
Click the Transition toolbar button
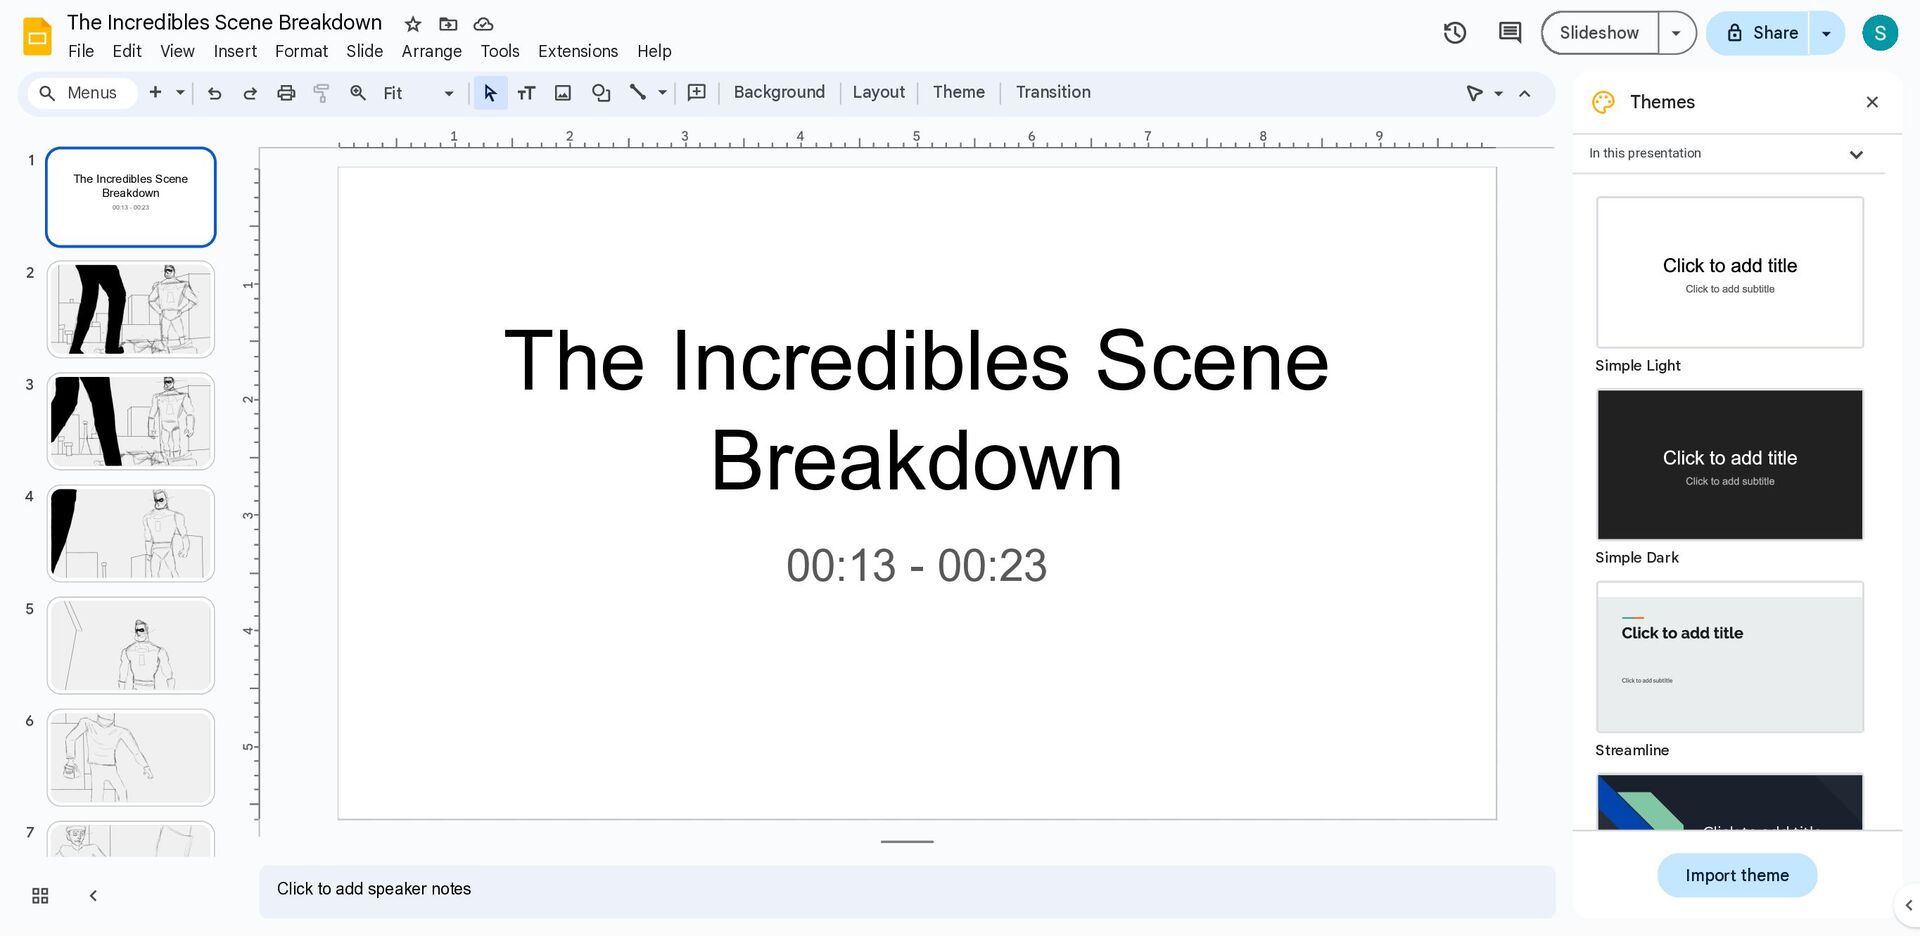coord(1053,92)
